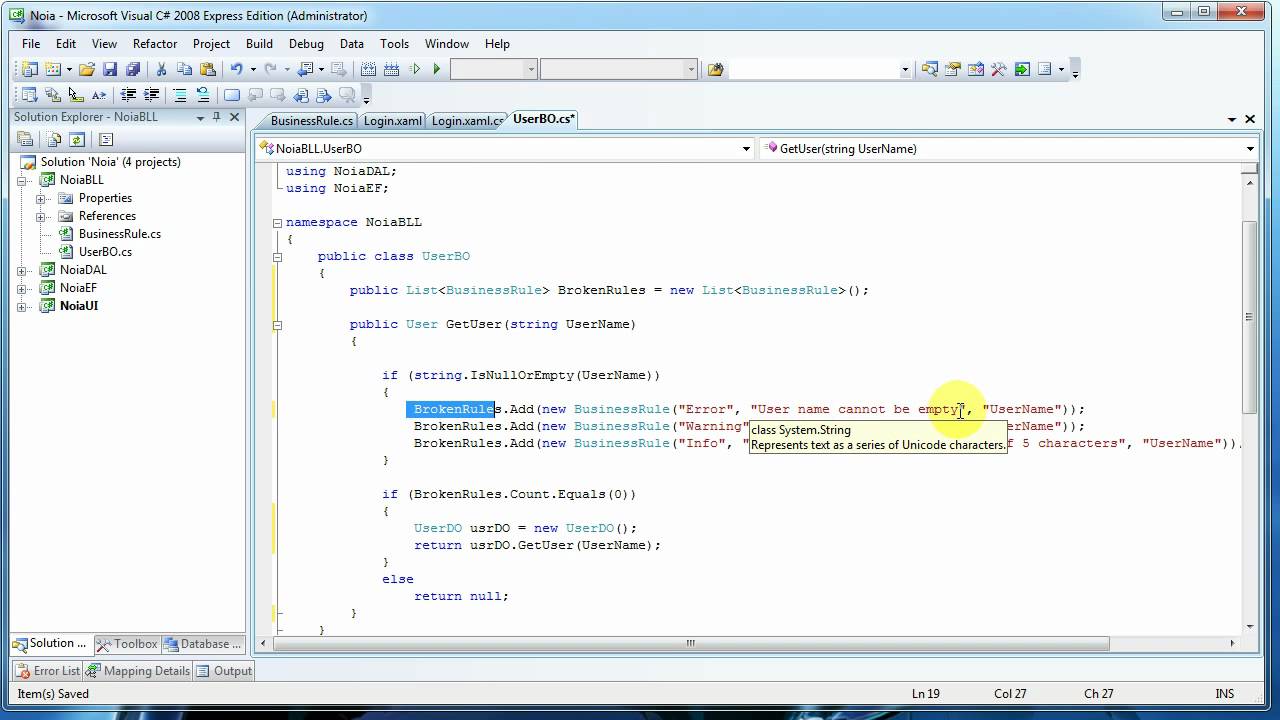Click the horizontal scrollbar thumb in editor
Viewport: 1280px width, 720px height.
click(x=690, y=644)
